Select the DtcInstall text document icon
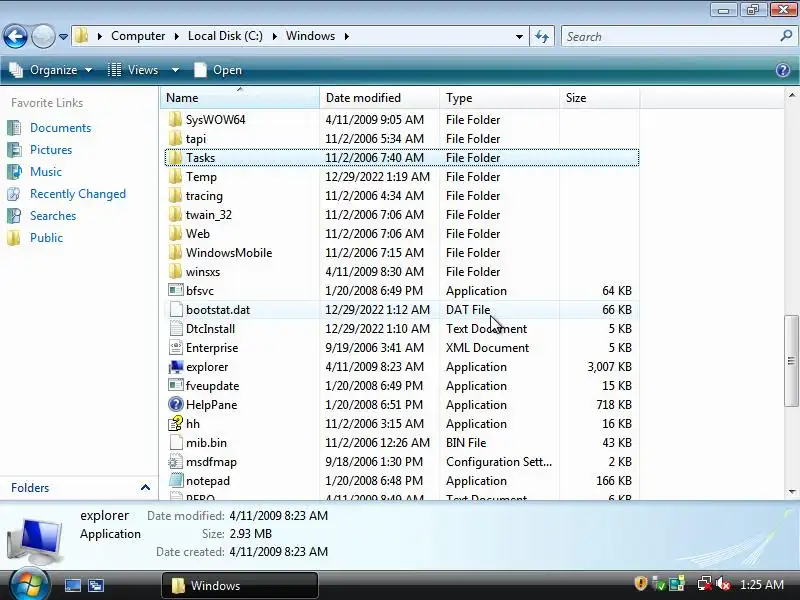This screenshot has height=600, width=800. pyautogui.click(x=176, y=329)
